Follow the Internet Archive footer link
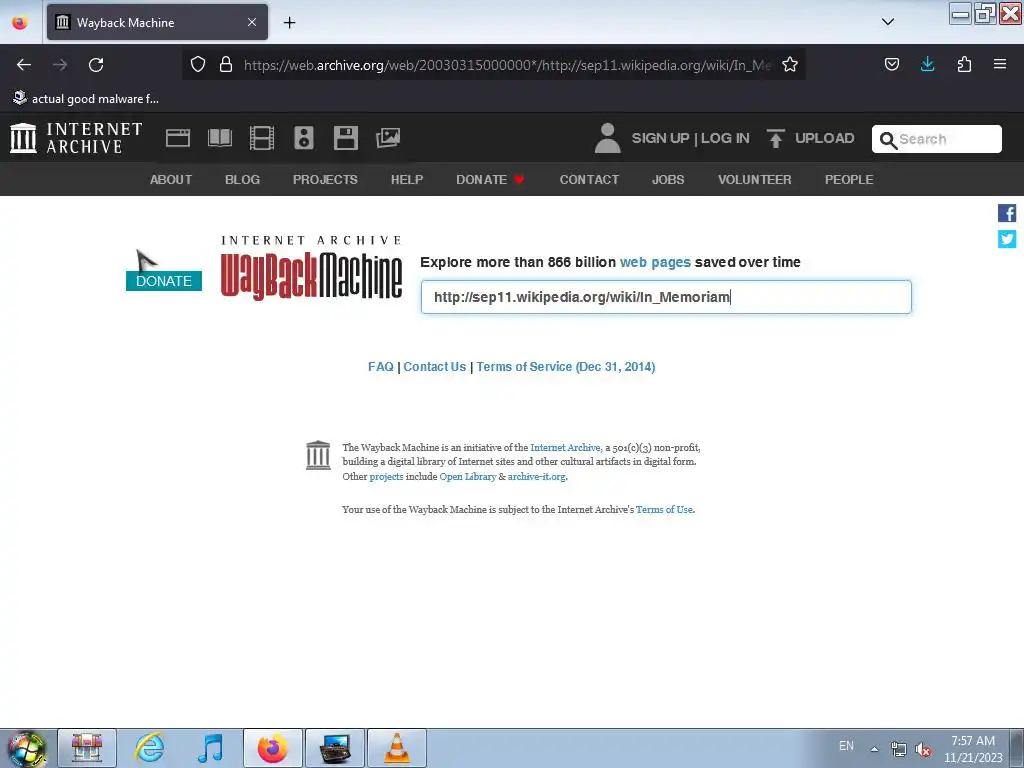This screenshot has width=1024, height=768. tap(566, 447)
